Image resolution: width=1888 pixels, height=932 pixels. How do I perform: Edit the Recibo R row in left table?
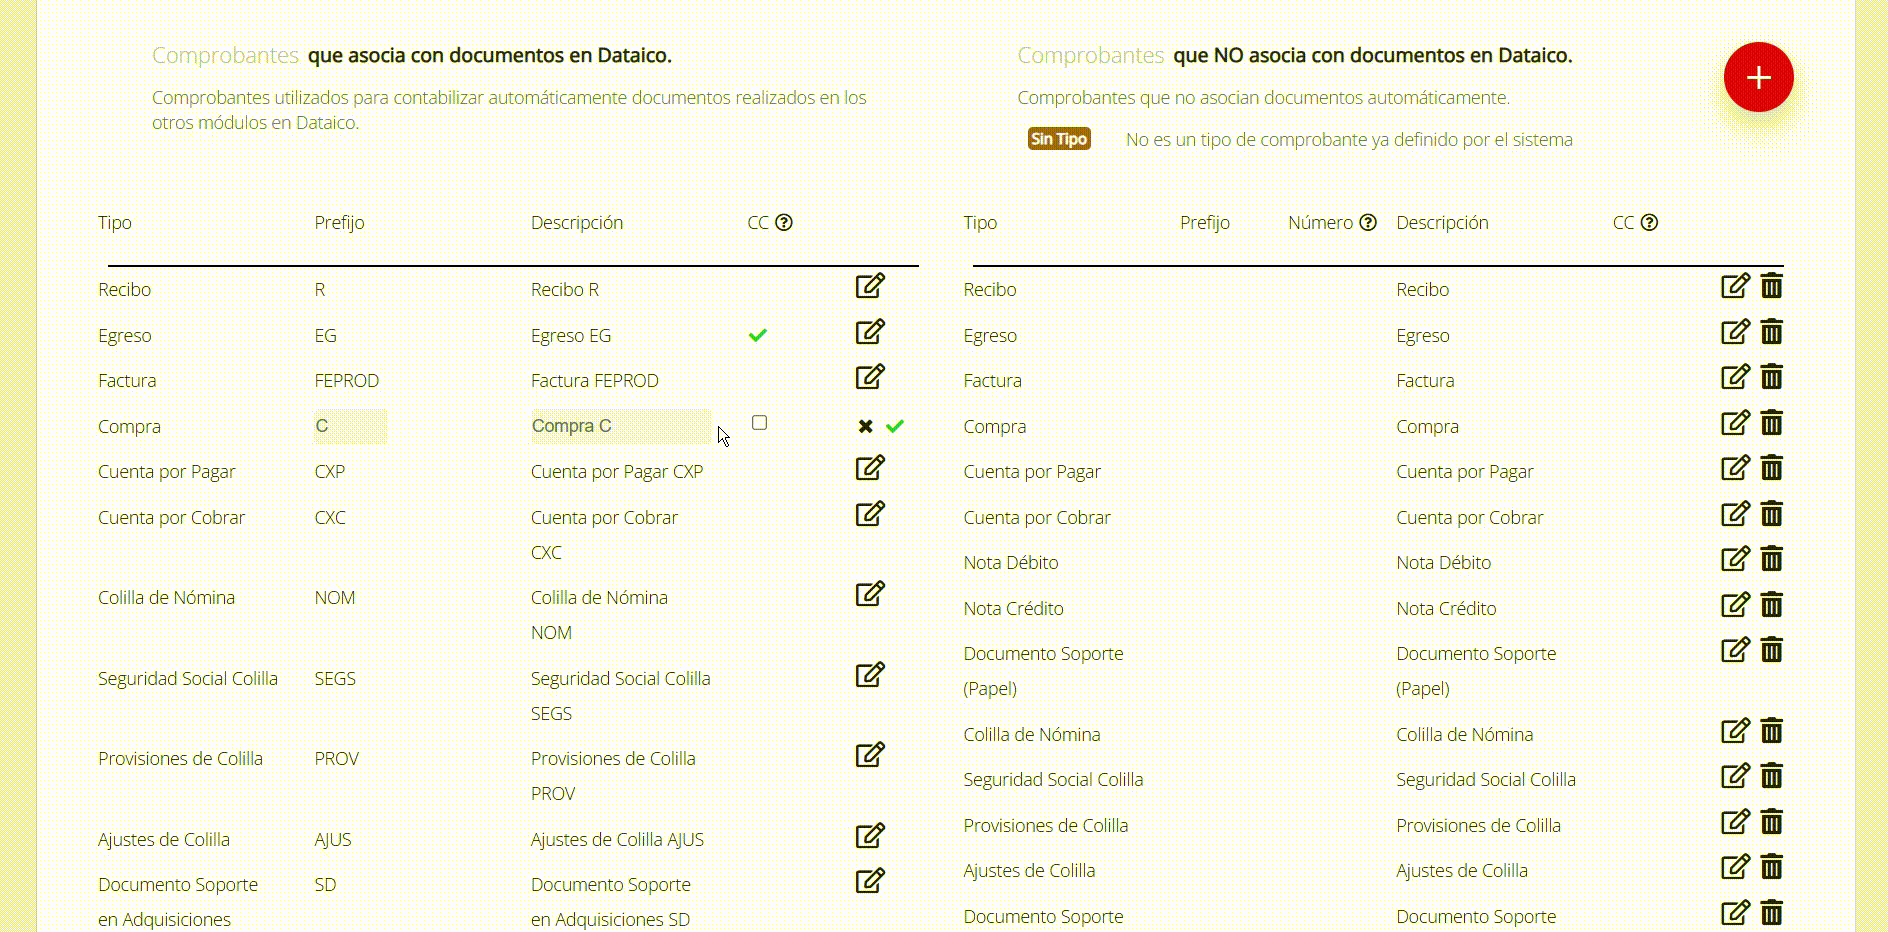(x=870, y=286)
